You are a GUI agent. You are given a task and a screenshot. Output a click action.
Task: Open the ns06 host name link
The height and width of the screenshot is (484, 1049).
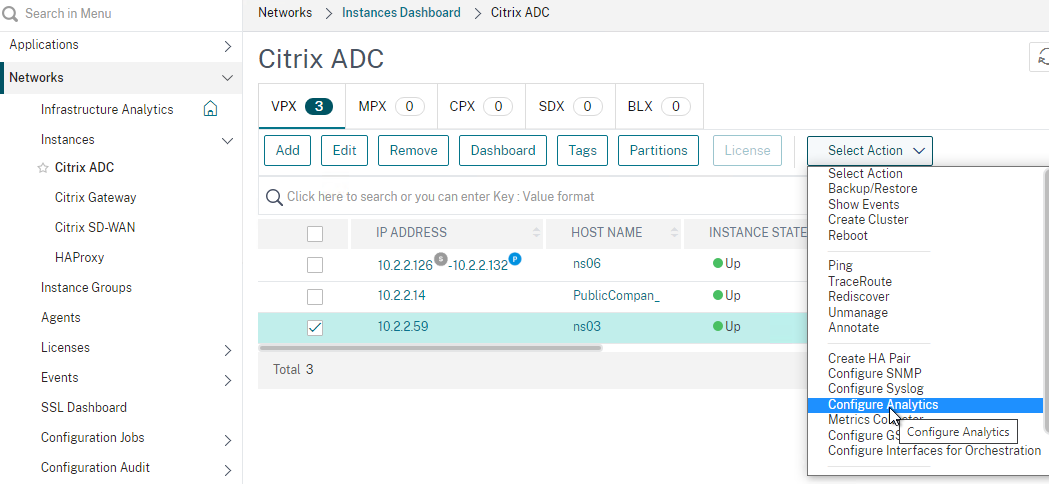(587, 264)
